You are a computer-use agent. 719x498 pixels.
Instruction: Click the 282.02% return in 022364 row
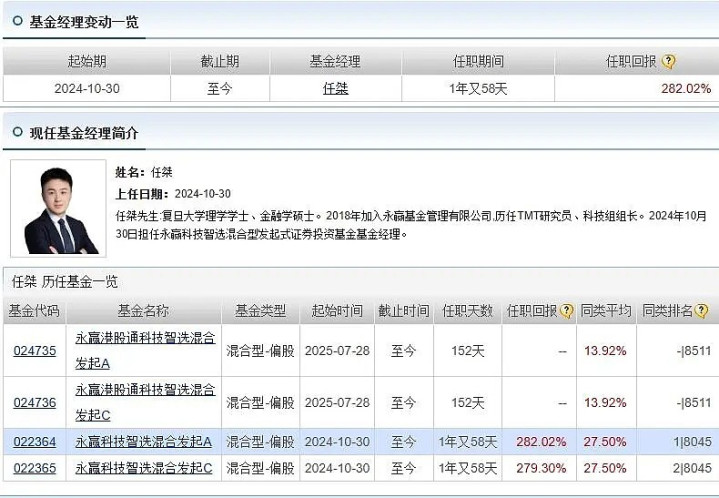[541, 442]
